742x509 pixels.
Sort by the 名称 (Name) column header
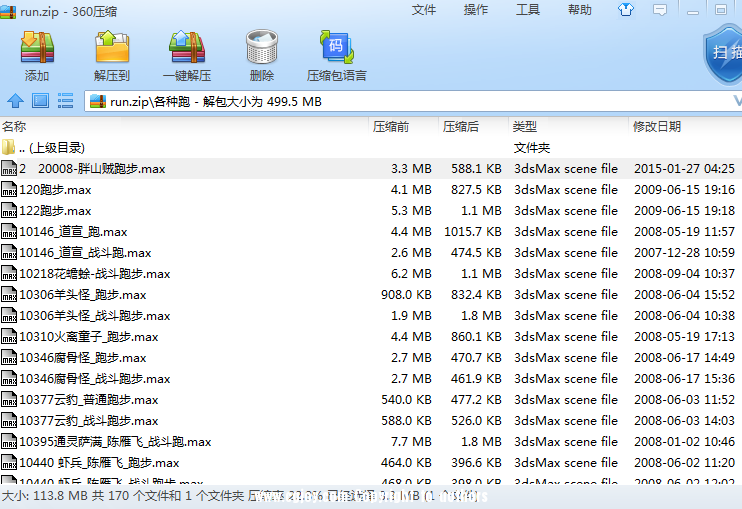(x=14, y=127)
